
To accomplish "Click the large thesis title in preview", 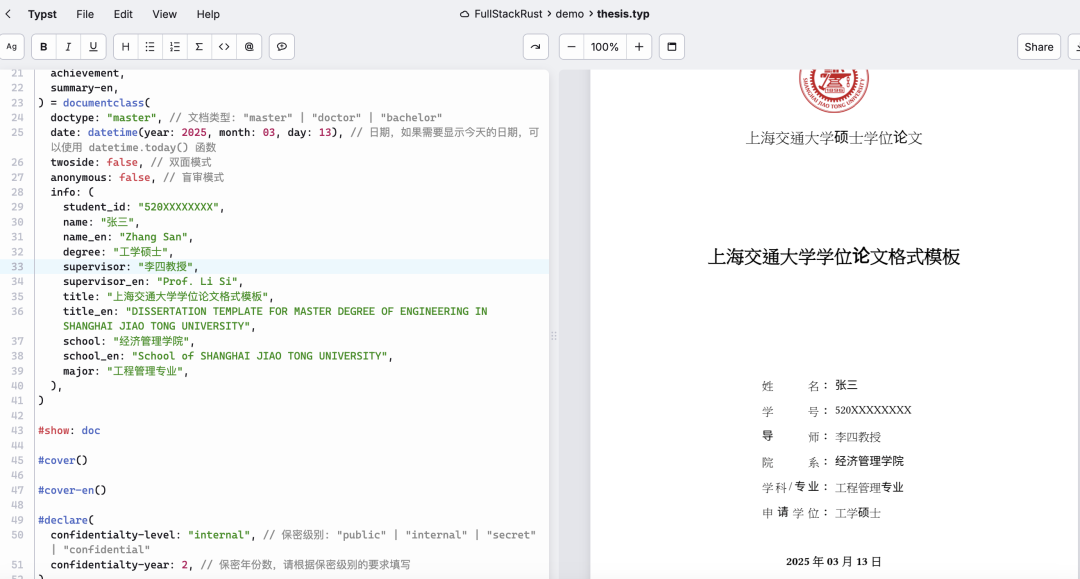I will 833,257.
